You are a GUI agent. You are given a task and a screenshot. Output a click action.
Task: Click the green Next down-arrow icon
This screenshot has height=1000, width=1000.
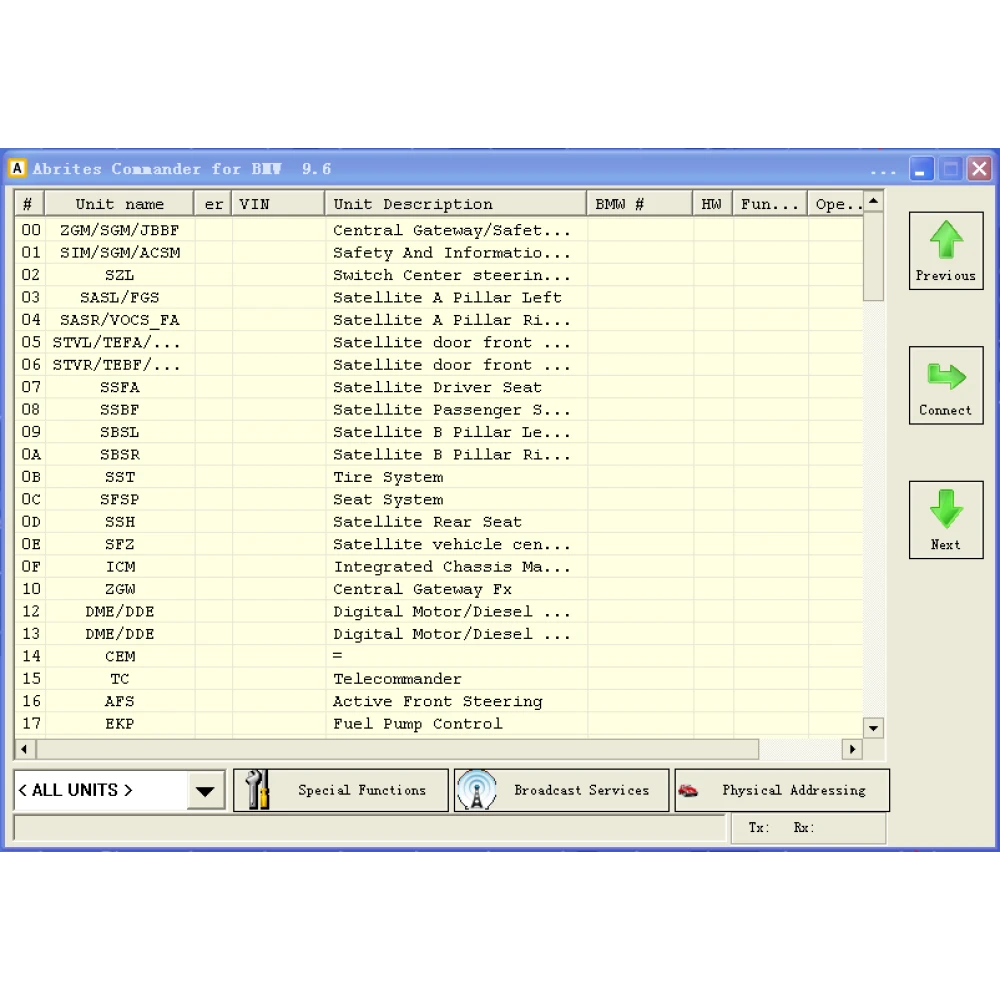[945, 510]
